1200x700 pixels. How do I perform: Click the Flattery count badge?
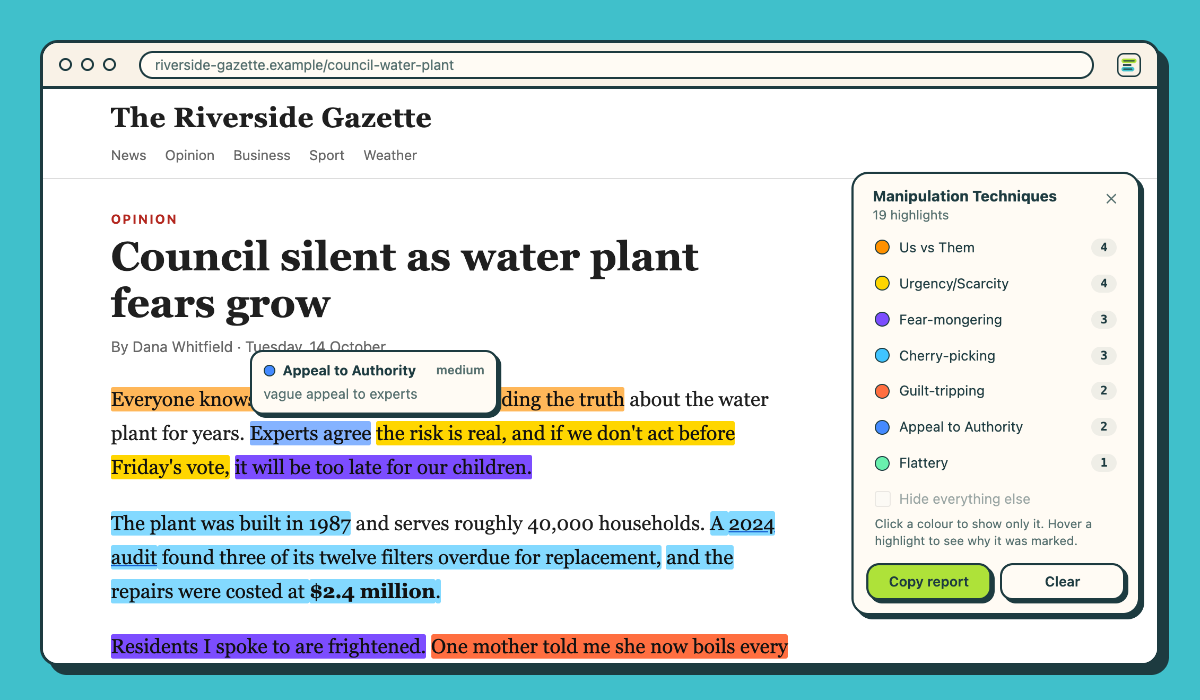click(1104, 463)
